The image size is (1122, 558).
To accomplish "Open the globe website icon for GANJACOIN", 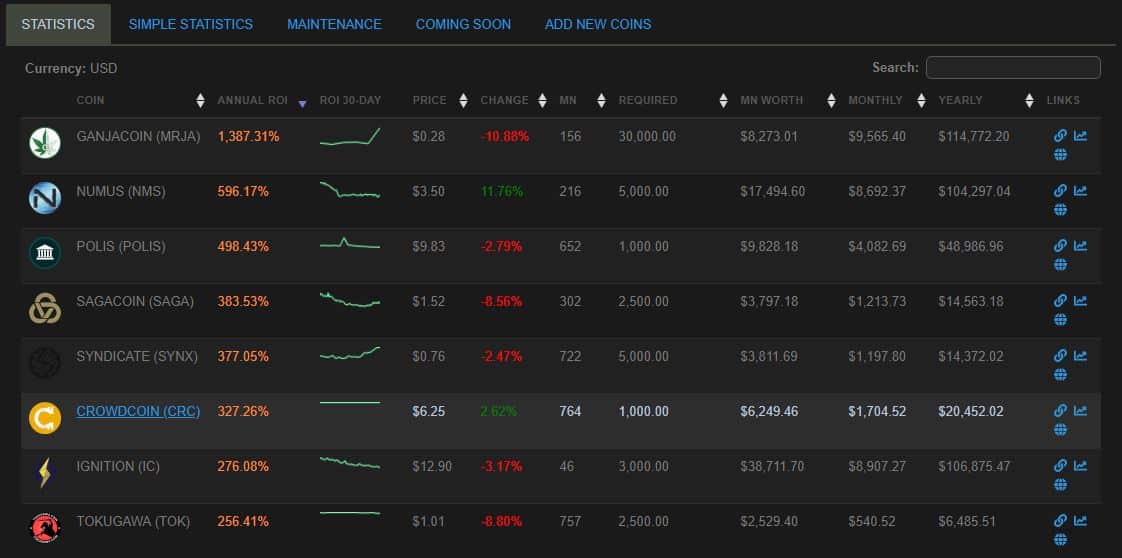I will click(x=1060, y=155).
